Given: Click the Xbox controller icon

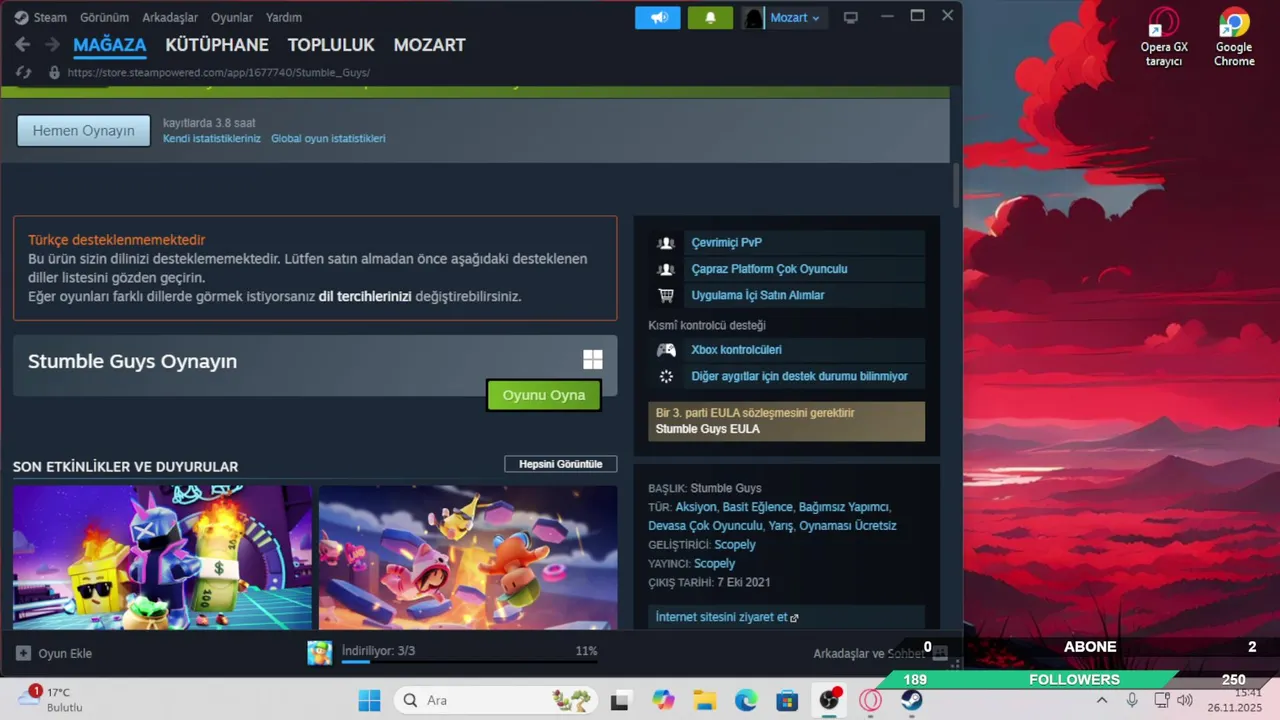Looking at the screenshot, I should [x=665, y=350].
